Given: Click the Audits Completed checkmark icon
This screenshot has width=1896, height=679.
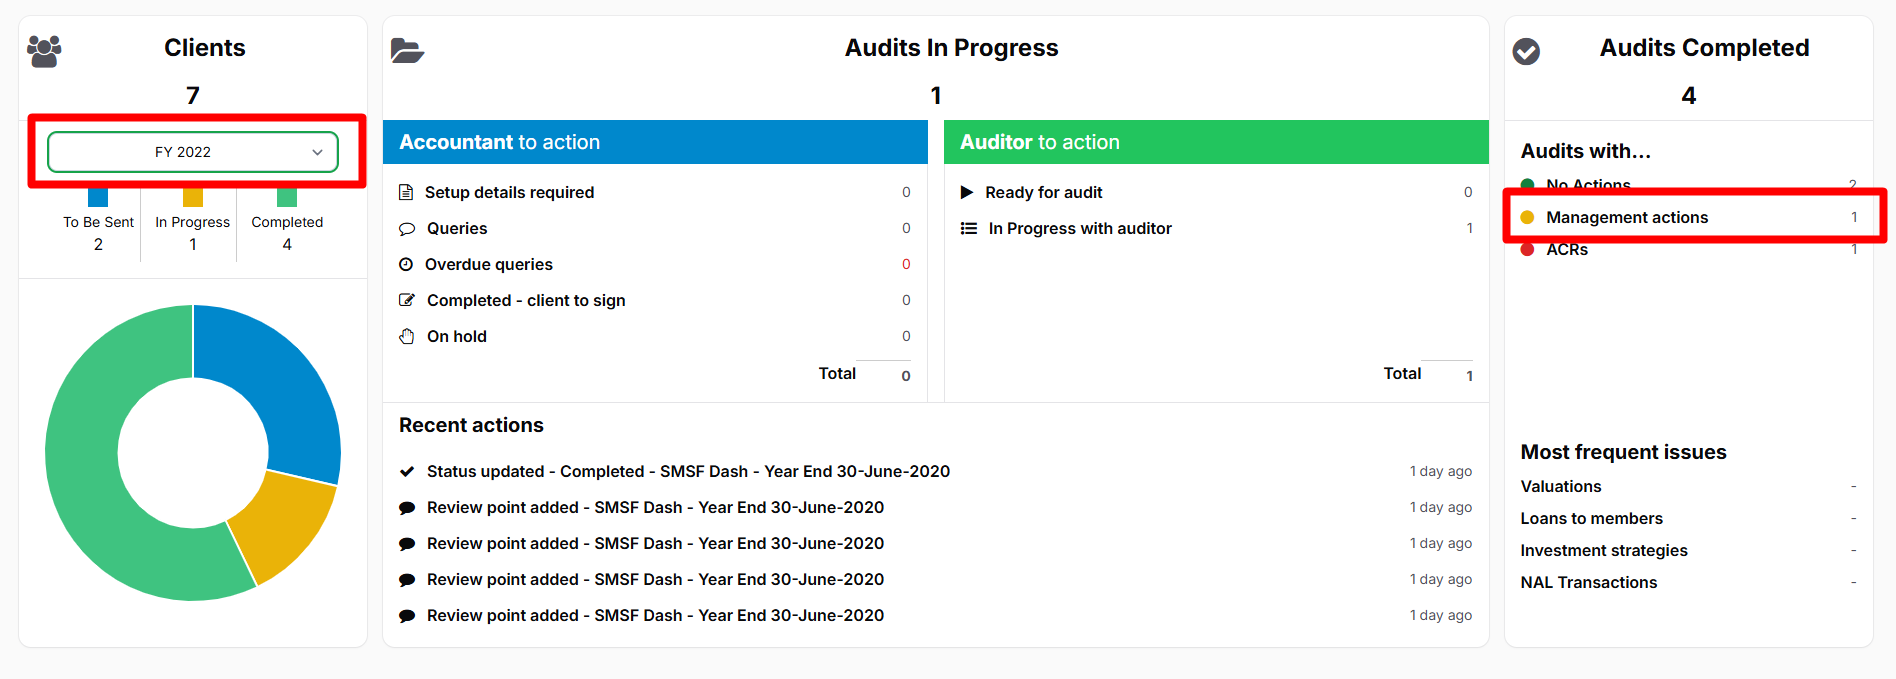Looking at the screenshot, I should pyautogui.click(x=1526, y=51).
